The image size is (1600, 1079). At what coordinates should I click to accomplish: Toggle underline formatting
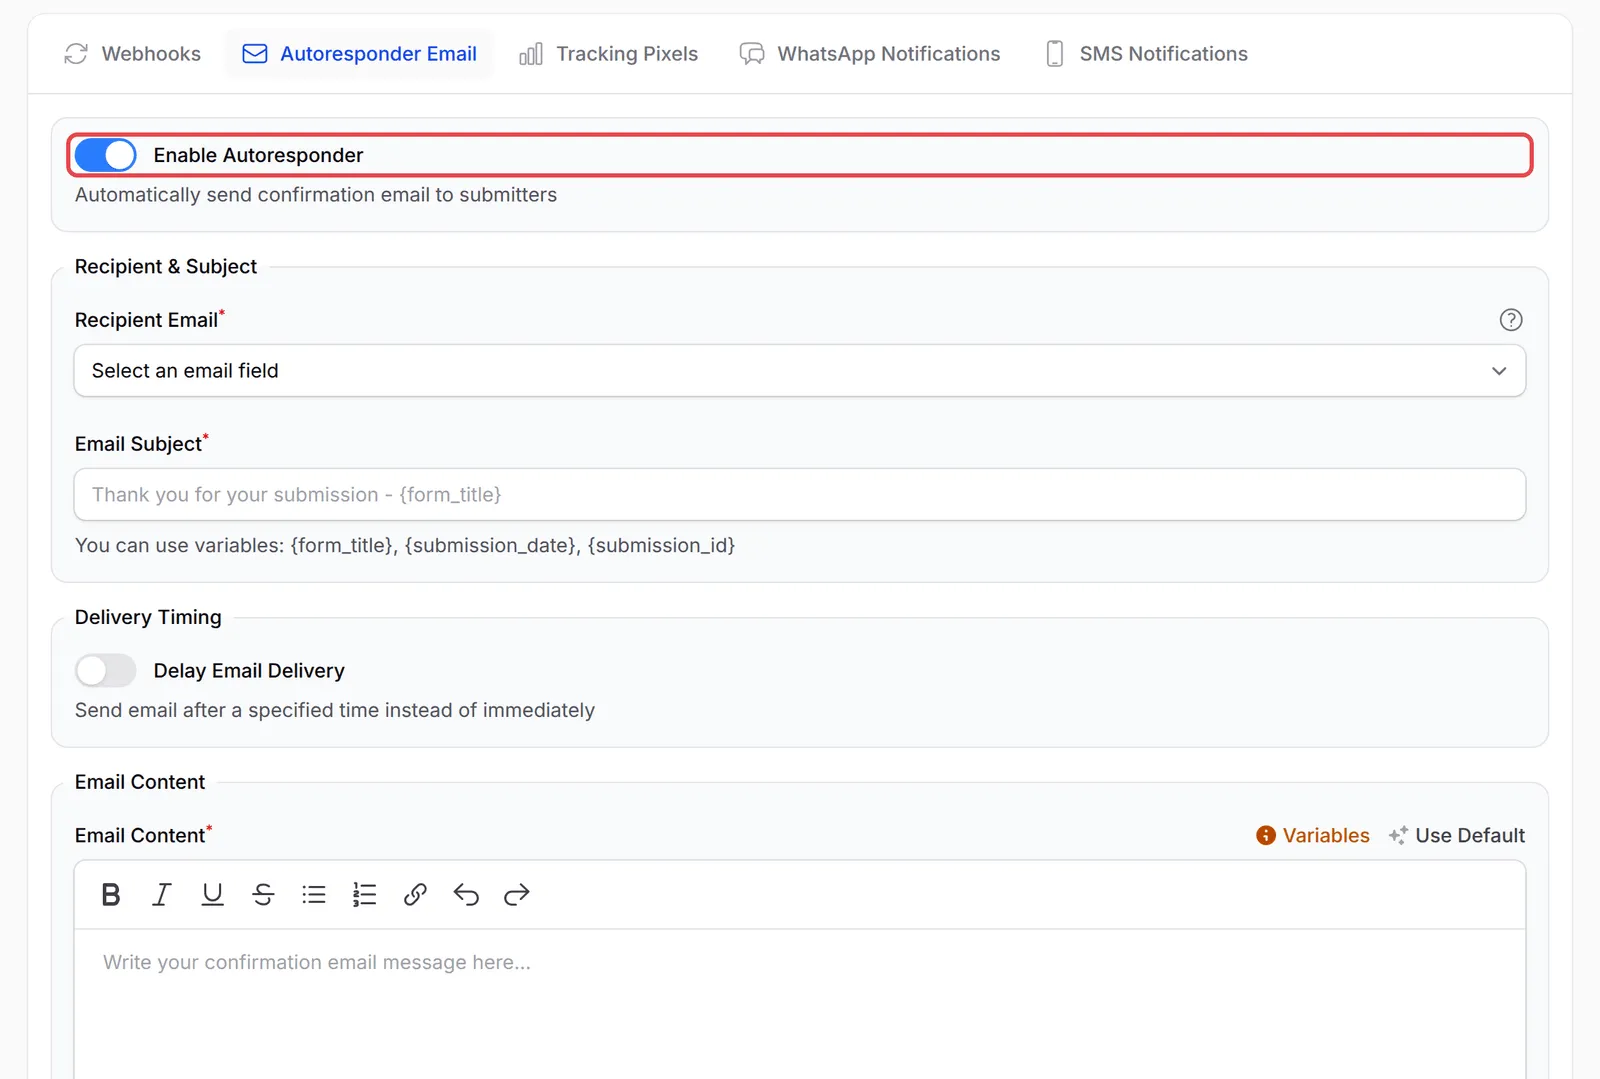pyautogui.click(x=212, y=895)
